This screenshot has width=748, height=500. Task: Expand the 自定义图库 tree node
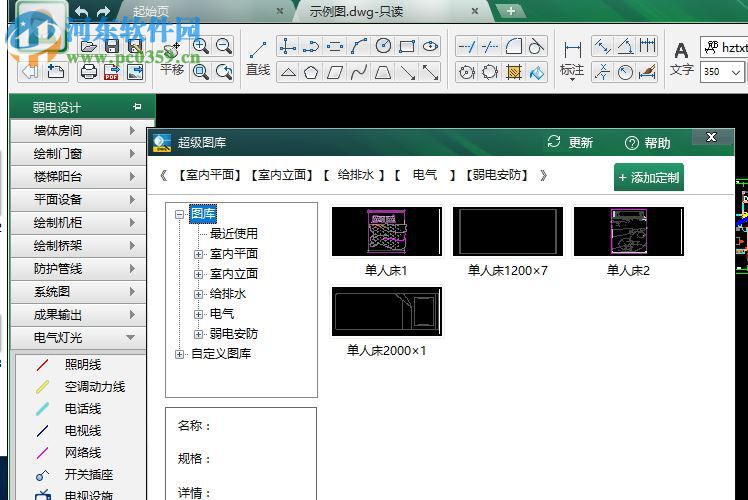(179, 354)
